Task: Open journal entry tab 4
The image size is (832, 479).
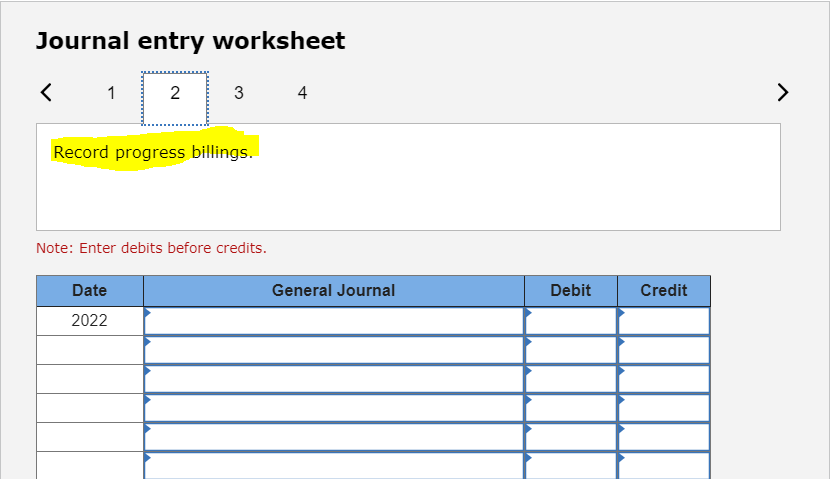Action: [302, 93]
